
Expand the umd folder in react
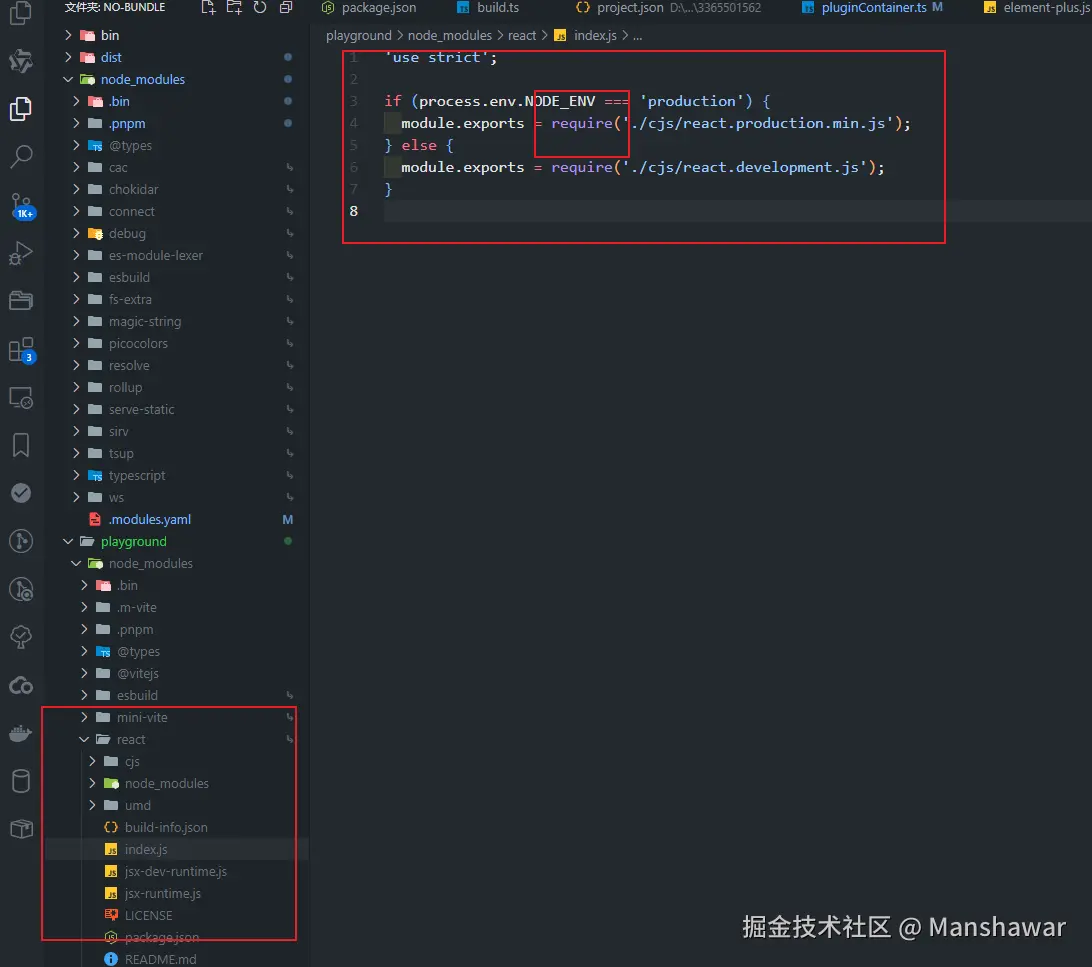click(x=177, y=805)
